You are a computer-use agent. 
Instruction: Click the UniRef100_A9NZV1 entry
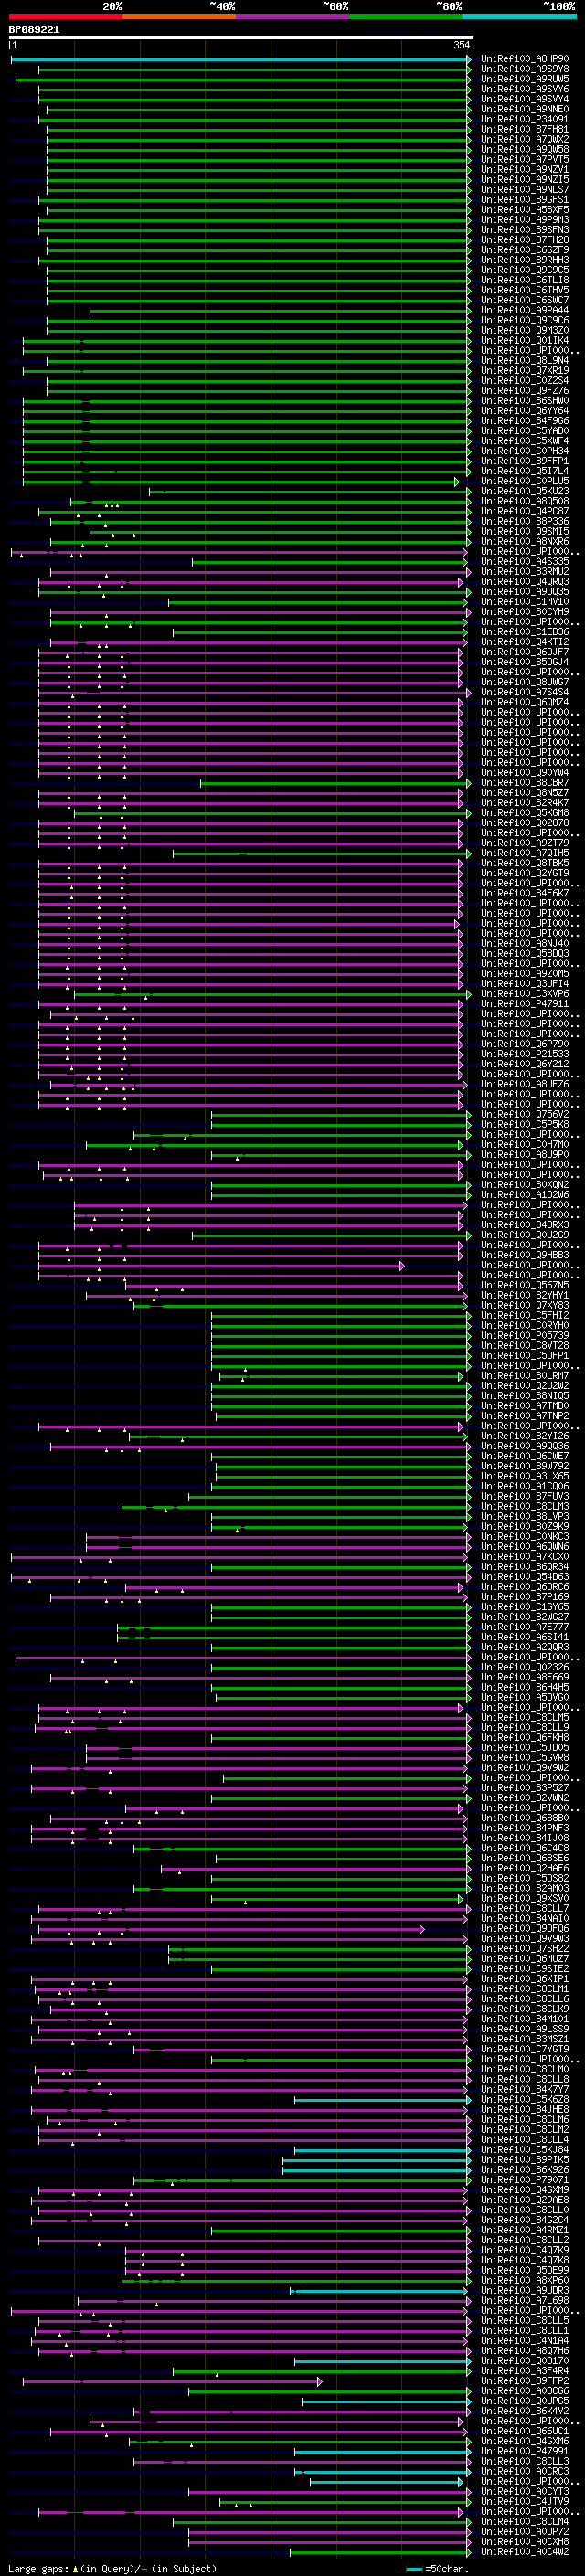click(525, 170)
